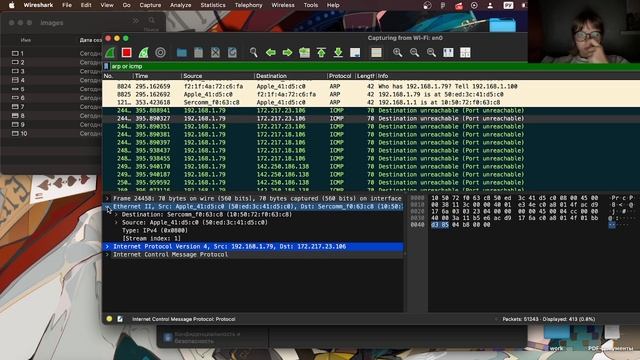Start a new capture with shark fin icon
The width and height of the screenshot is (640, 360).
point(110,53)
